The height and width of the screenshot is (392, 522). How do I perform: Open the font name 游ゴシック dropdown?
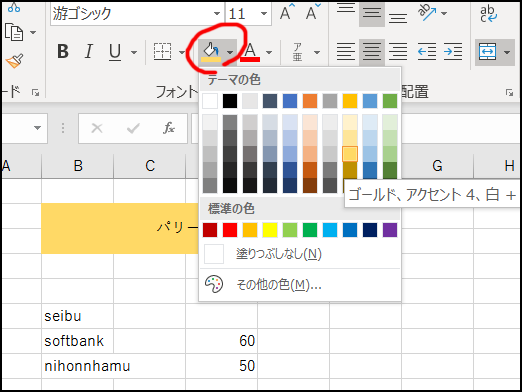(x=217, y=14)
